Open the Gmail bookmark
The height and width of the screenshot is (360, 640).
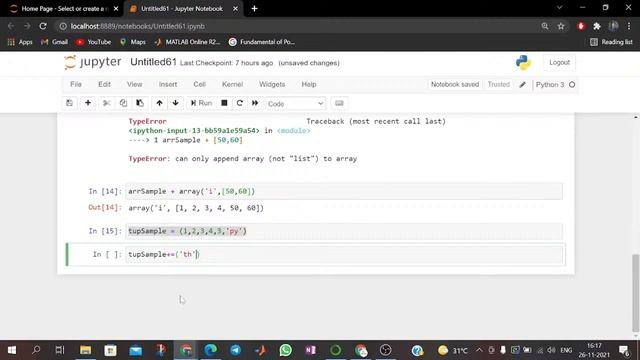(54, 42)
